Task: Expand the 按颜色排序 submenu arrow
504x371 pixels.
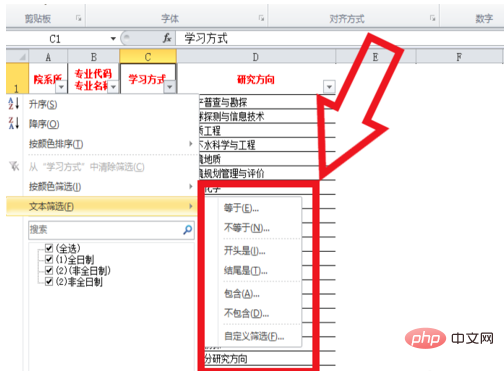Action: [x=191, y=144]
